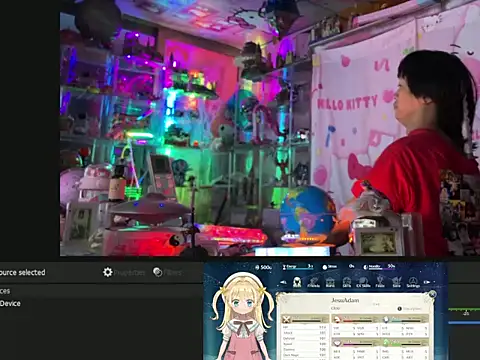Select the Speed stat row

pos(304,344)
